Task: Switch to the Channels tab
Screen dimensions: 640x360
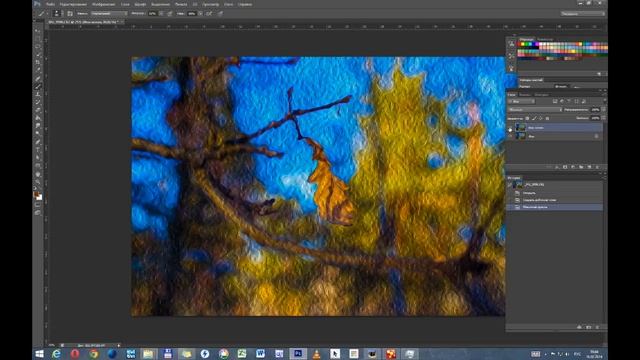Action: [525, 95]
